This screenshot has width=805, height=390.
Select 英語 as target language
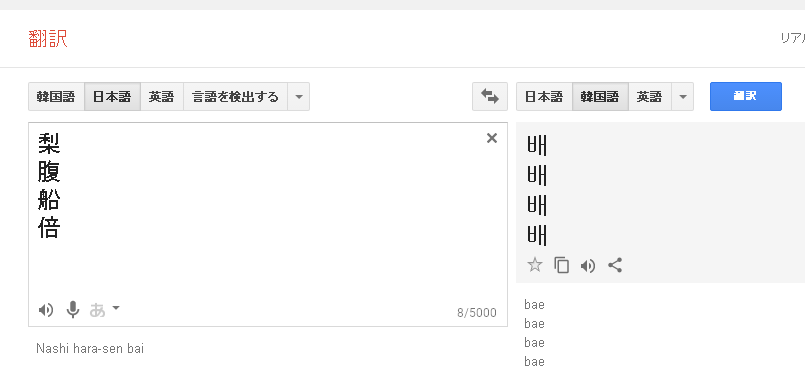(650, 96)
